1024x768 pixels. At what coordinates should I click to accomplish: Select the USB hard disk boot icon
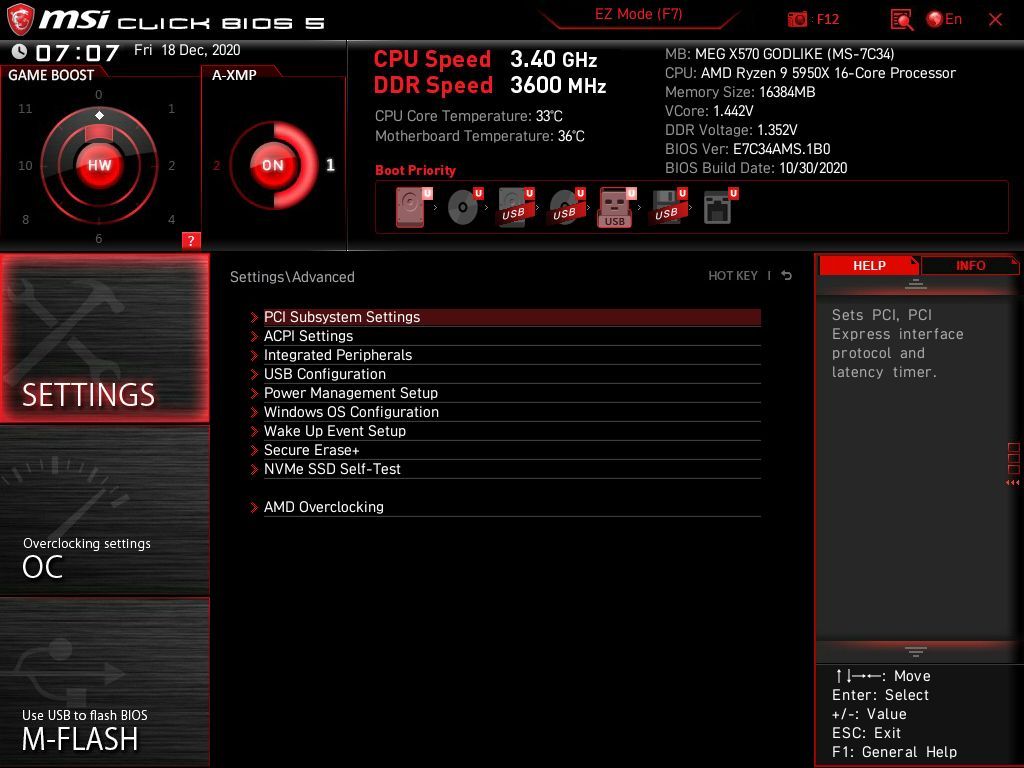516,208
